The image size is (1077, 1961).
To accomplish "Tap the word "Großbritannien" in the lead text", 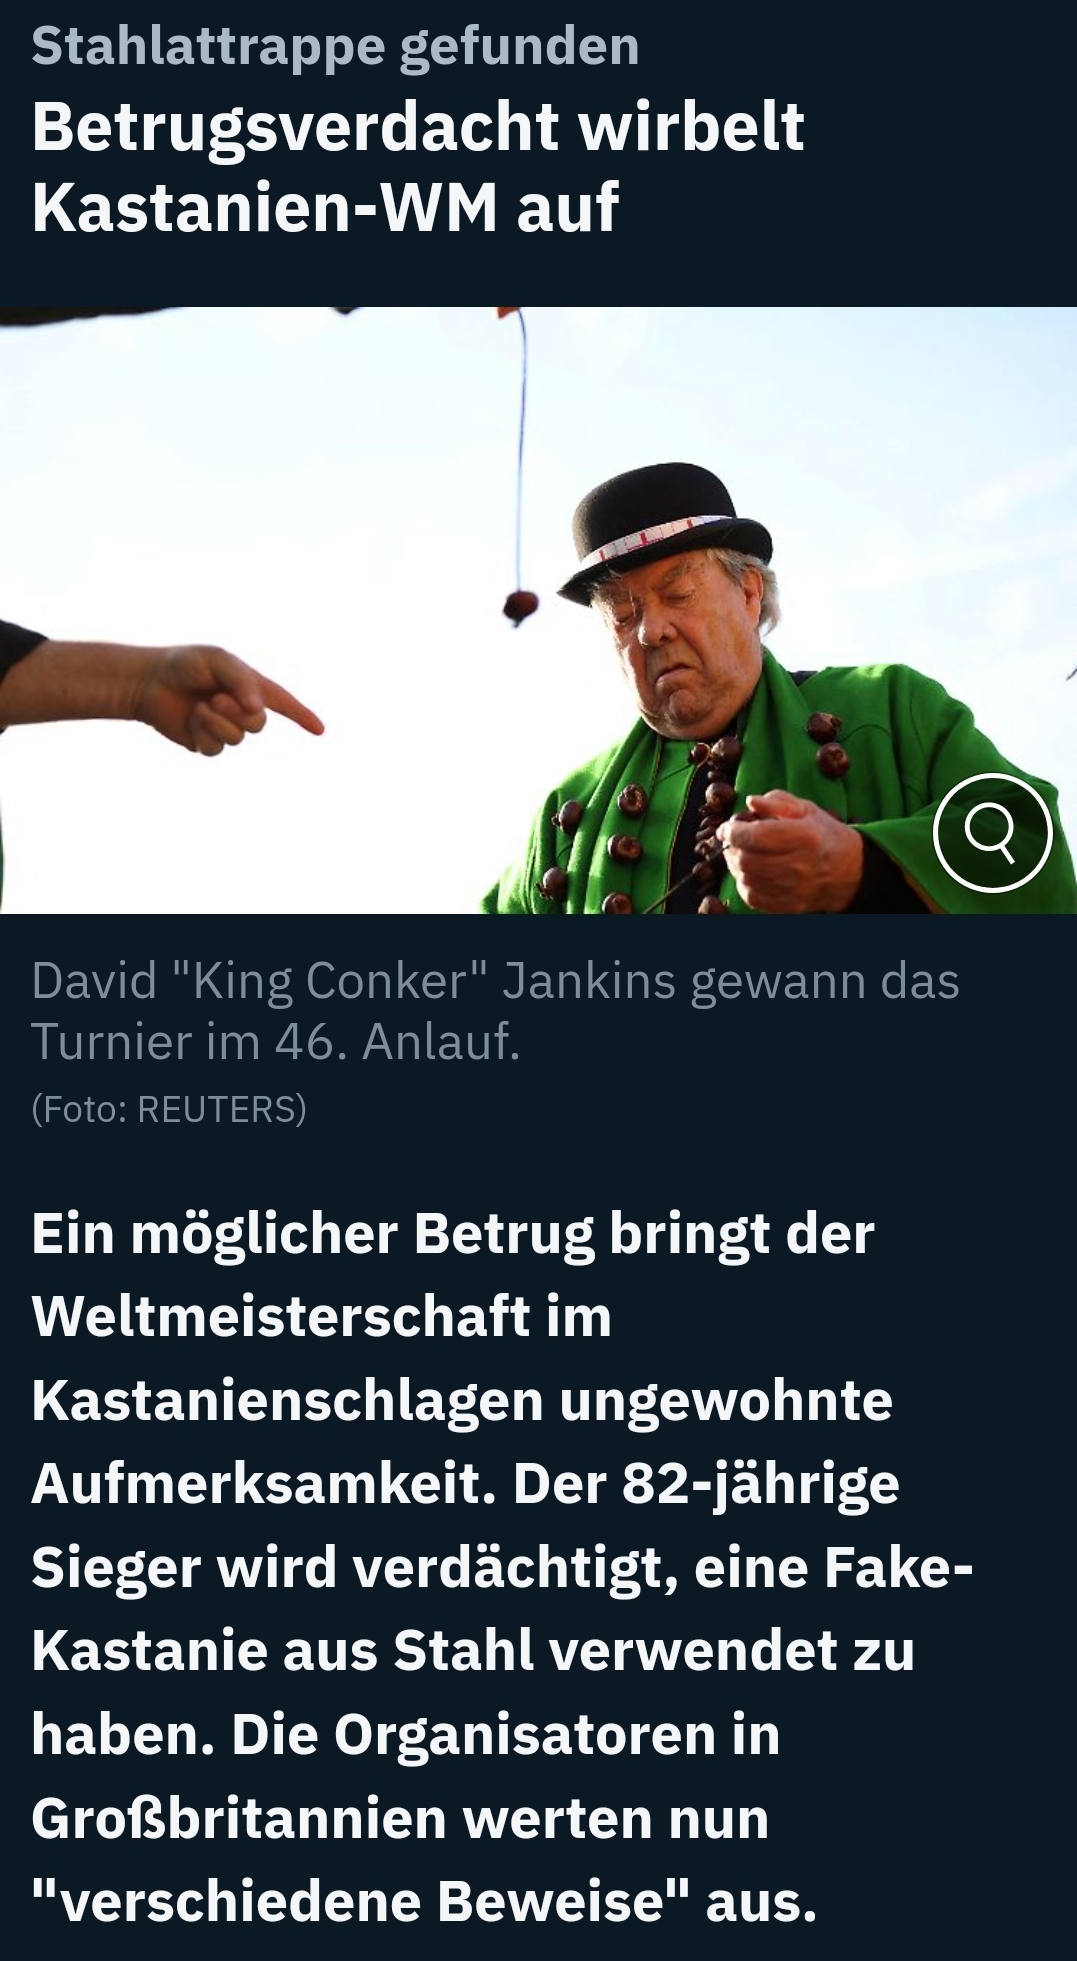I will 238,1816.
